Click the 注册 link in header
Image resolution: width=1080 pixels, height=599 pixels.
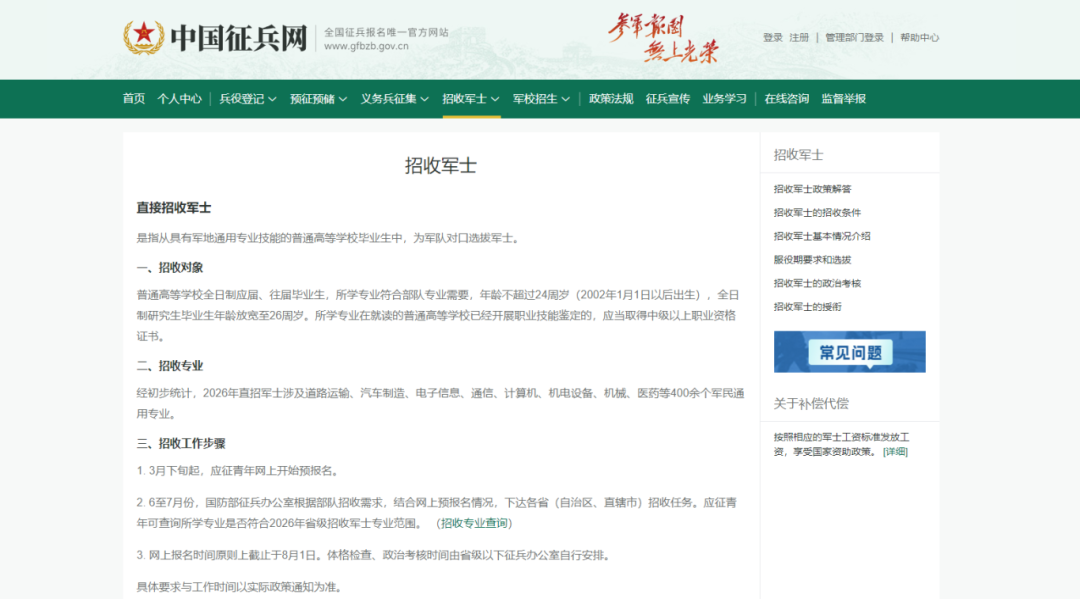tap(799, 38)
